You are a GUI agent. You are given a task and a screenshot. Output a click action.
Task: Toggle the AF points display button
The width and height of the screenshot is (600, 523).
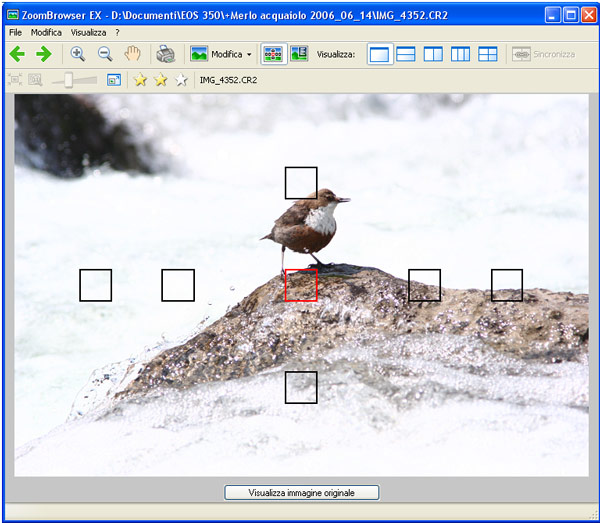[x=273, y=54]
